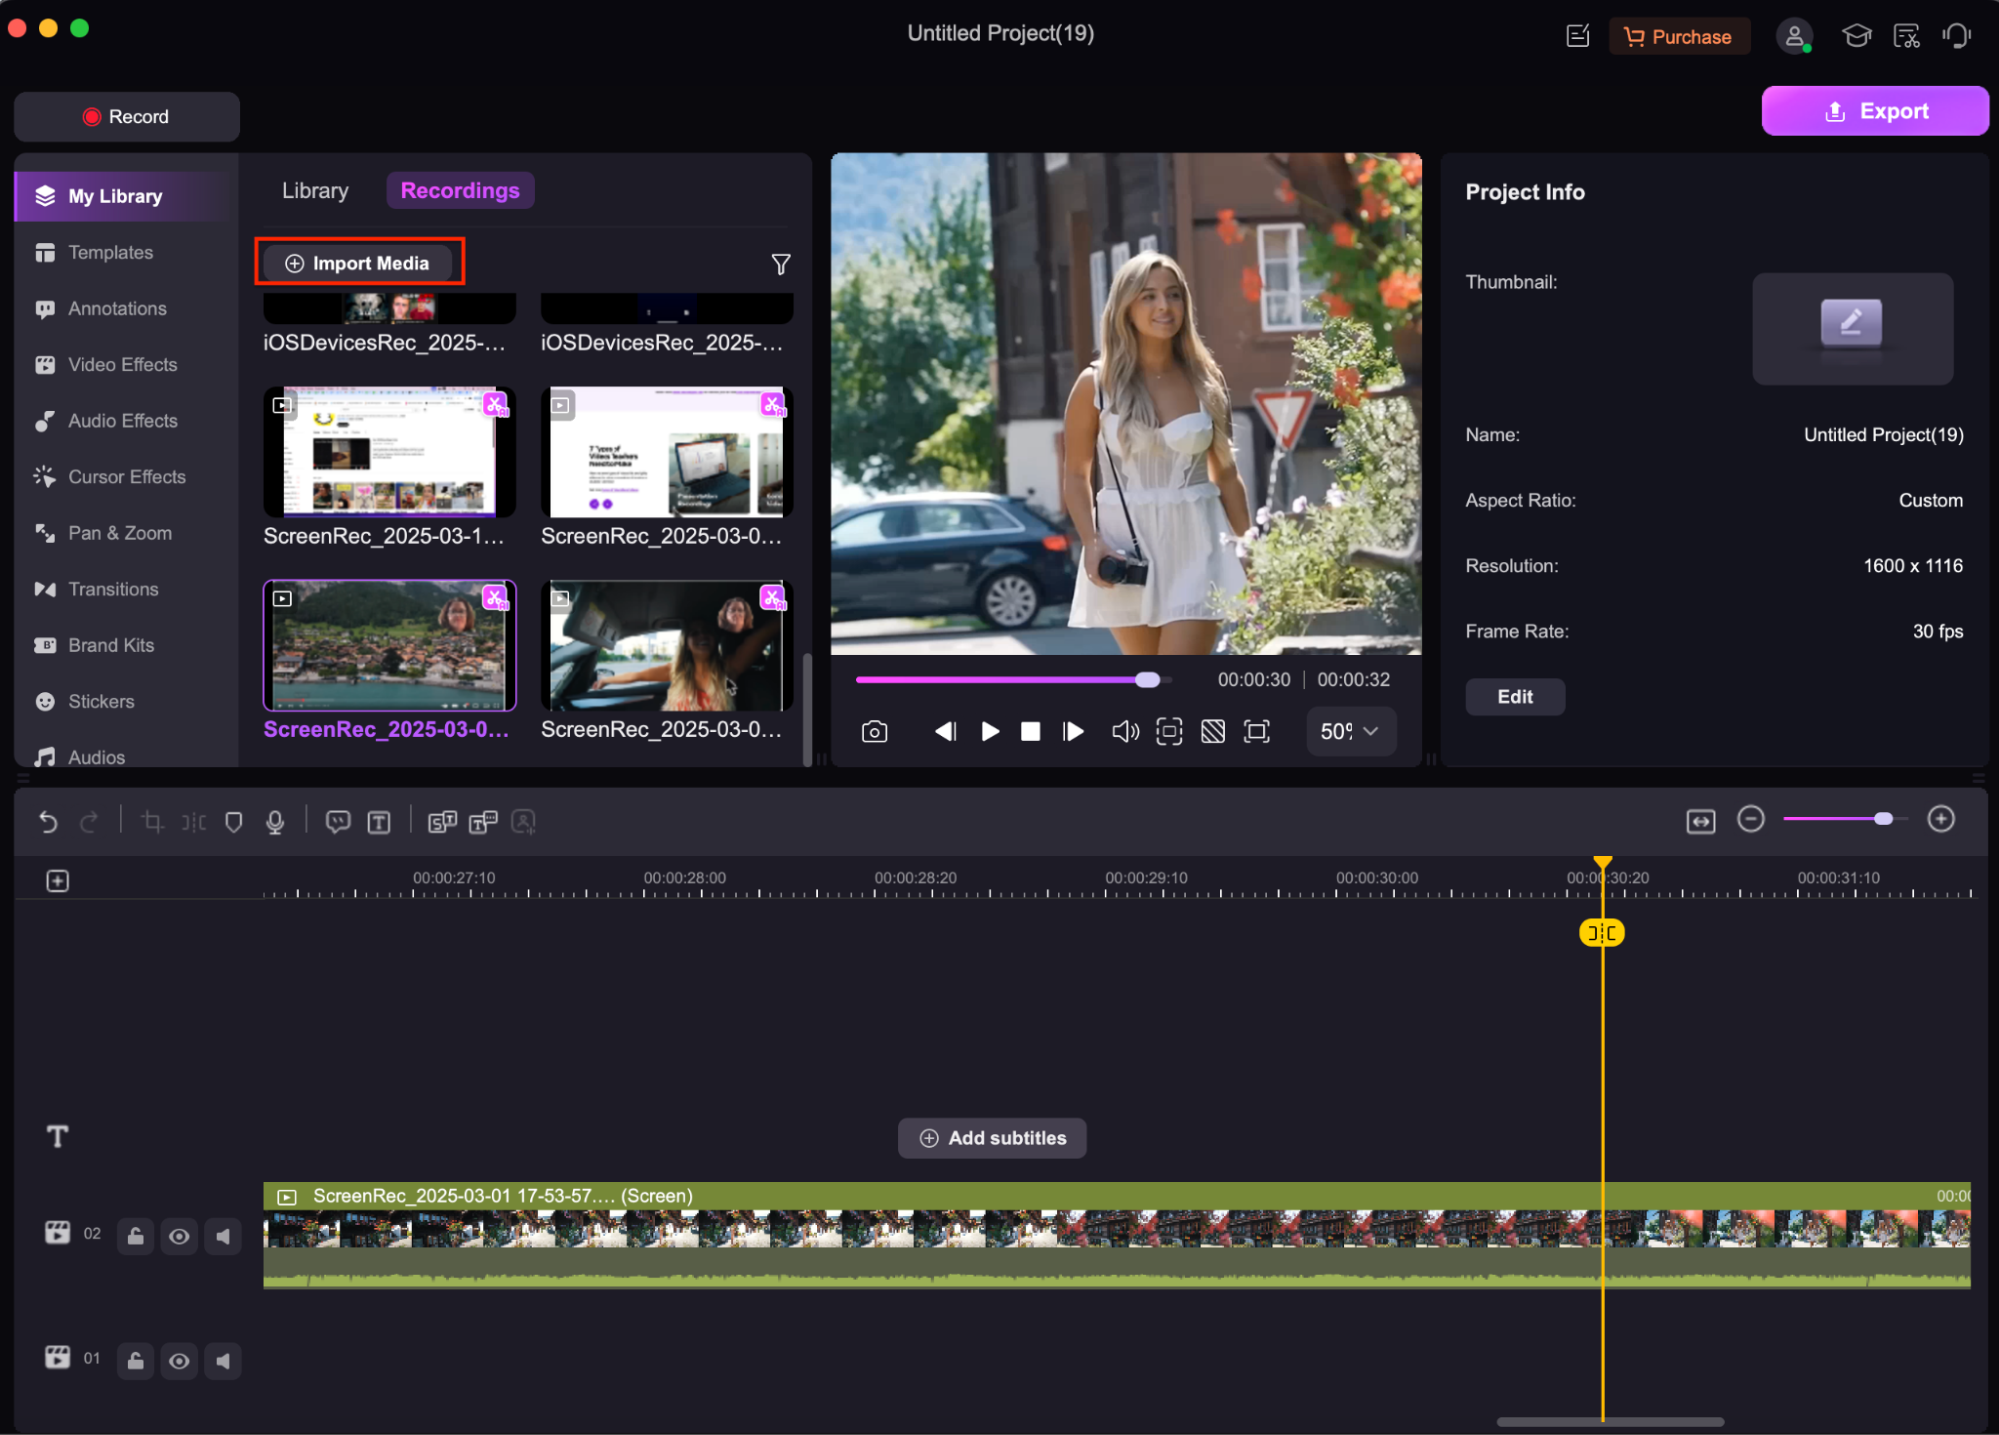
Task: Click the filter funnel icon
Action: click(x=781, y=264)
